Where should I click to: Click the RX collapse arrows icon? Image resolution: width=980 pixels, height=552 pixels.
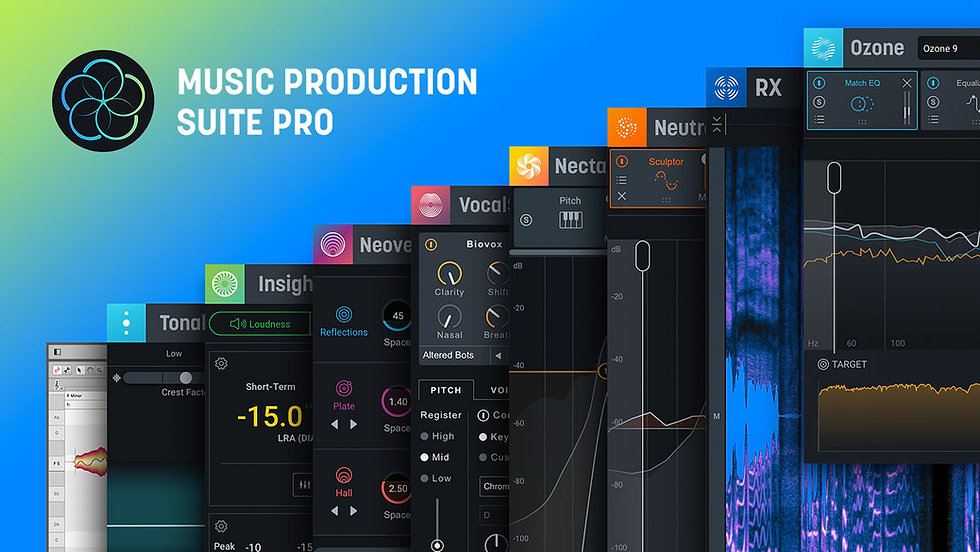(x=717, y=124)
